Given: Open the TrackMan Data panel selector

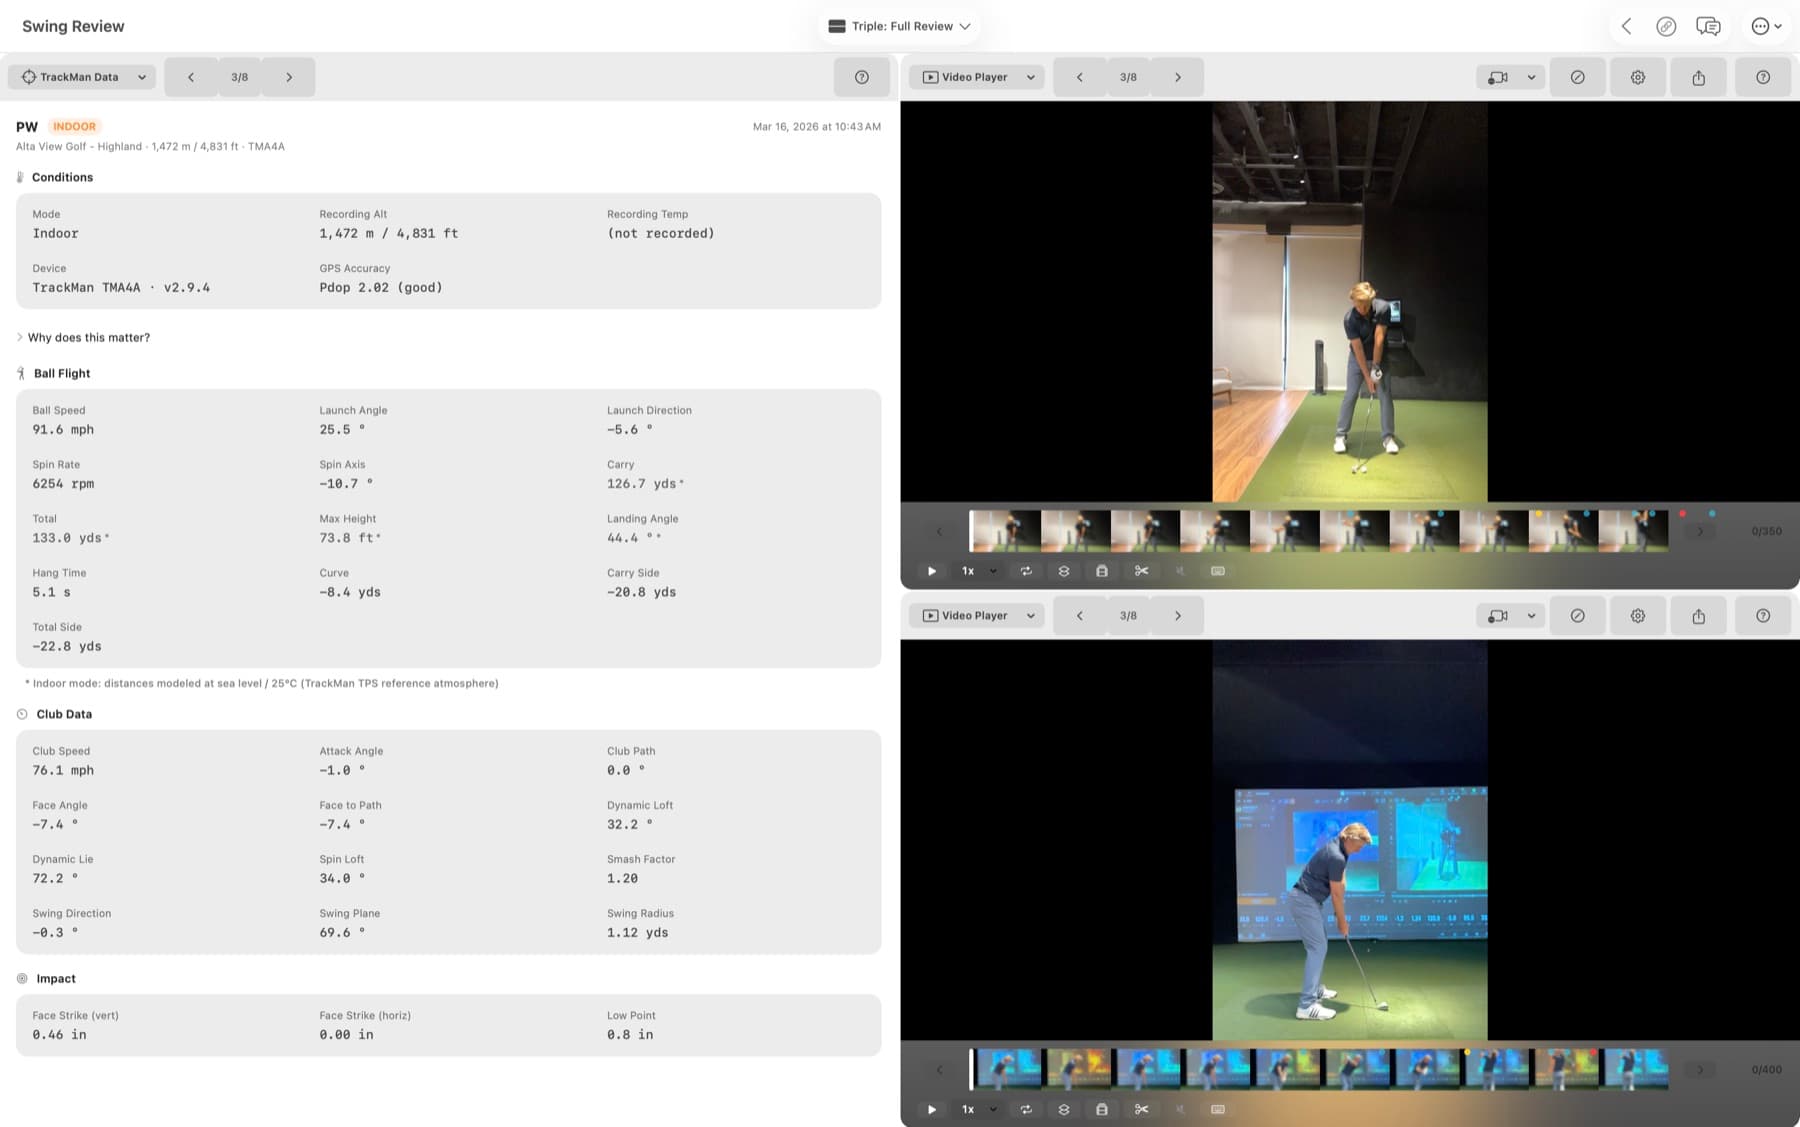Looking at the screenshot, I should [82, 77].
